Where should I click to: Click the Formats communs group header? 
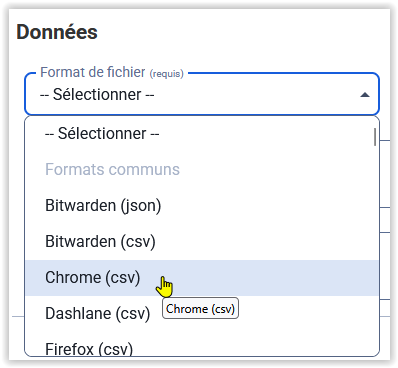pyautogui.click(x=112, y=169)
